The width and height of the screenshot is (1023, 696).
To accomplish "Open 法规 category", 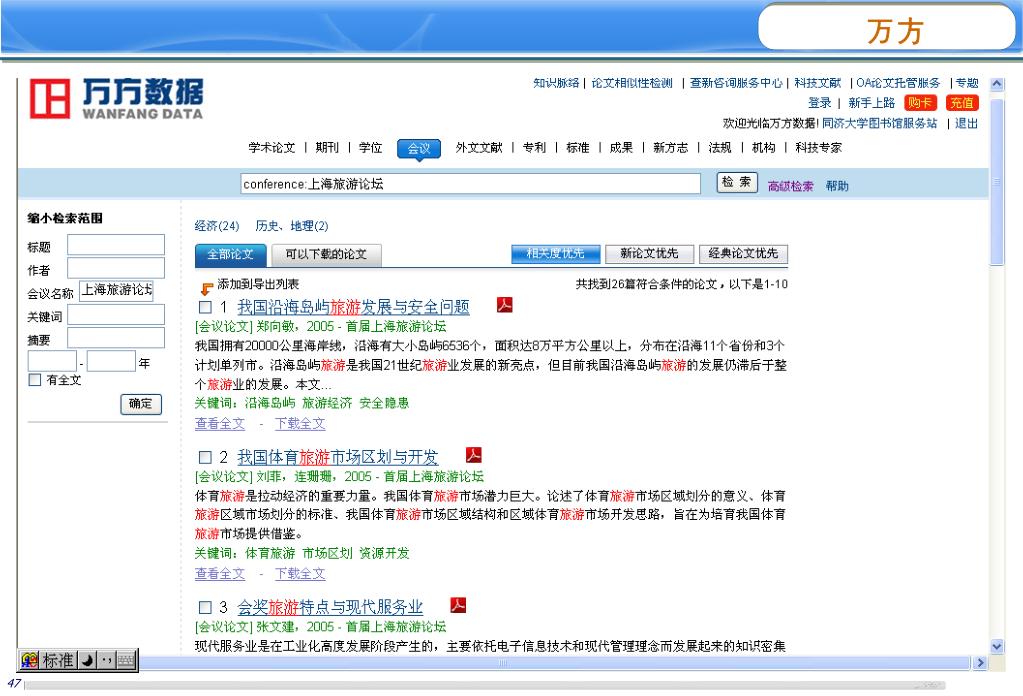I will coord(720,147).
